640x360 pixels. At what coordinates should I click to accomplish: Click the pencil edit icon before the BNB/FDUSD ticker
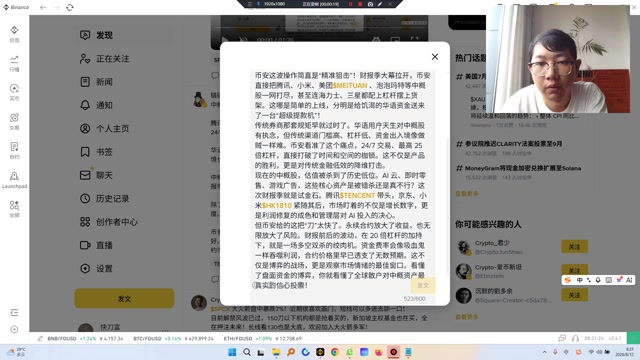40,338
